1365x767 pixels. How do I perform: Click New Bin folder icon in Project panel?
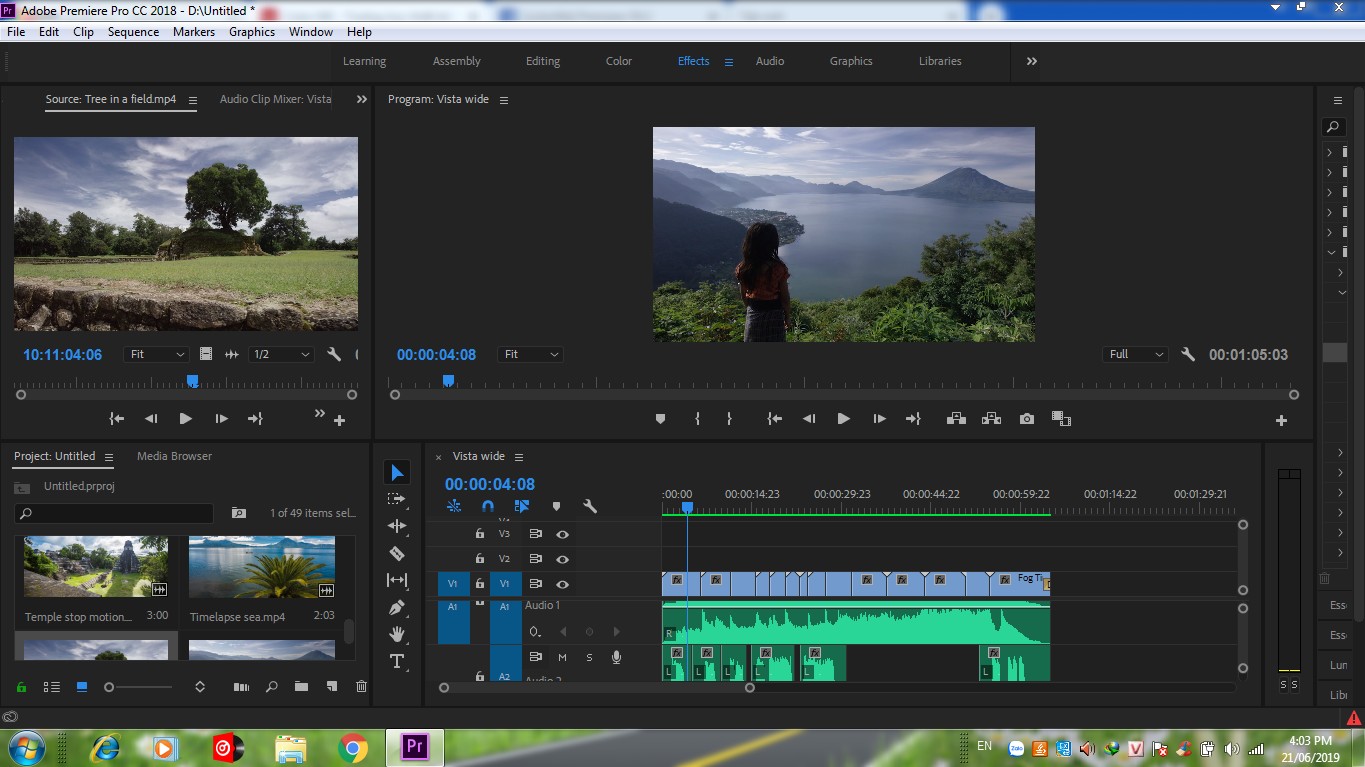coord(301,687)
